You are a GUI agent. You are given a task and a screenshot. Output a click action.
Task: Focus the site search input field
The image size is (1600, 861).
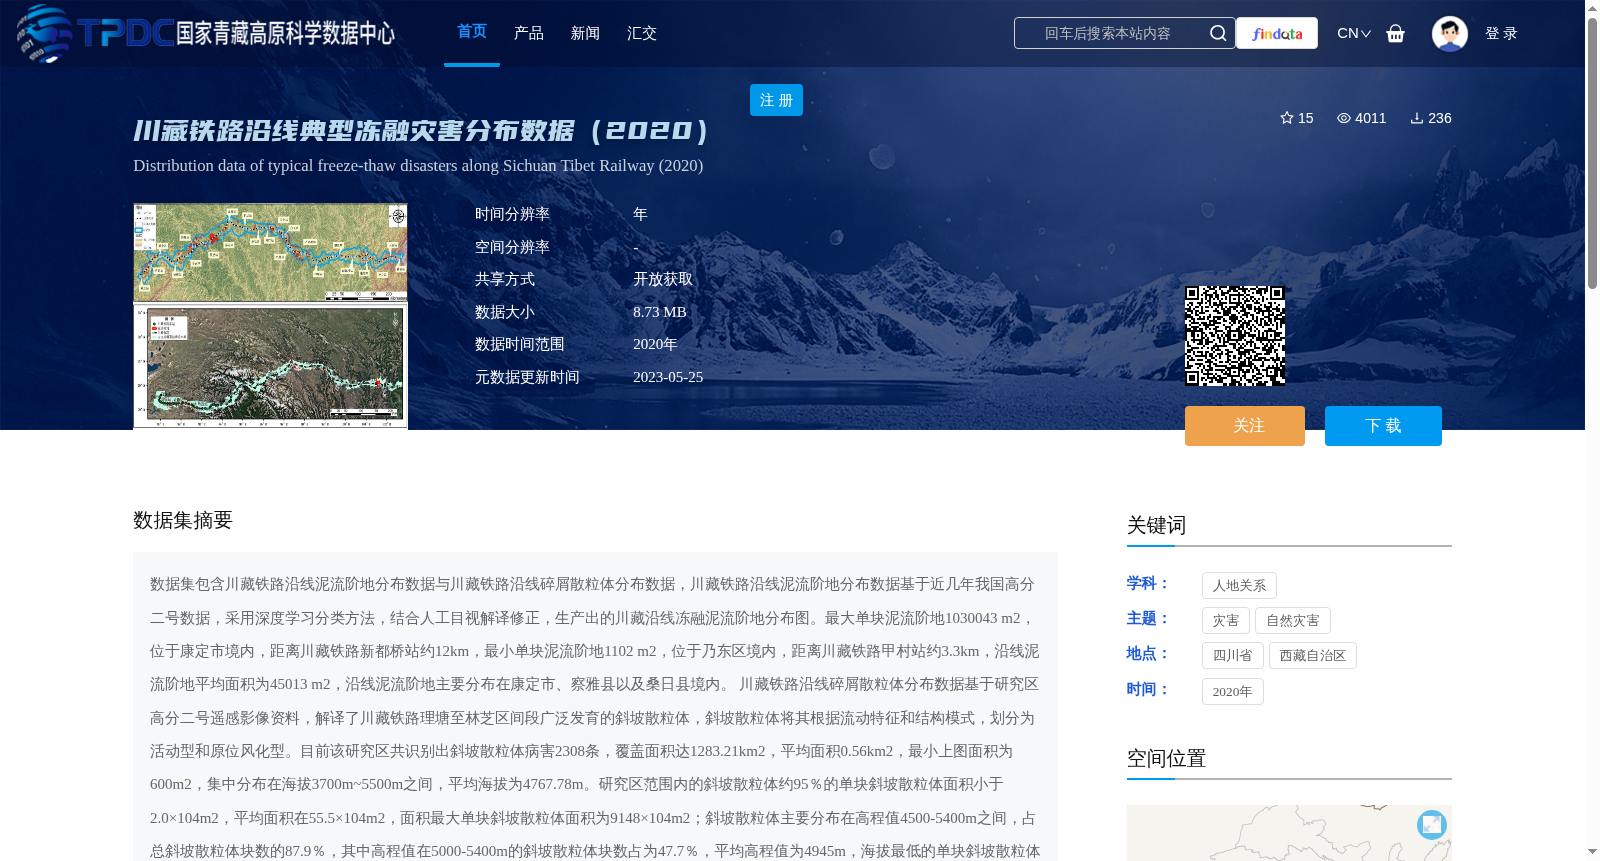(1108, 33)
